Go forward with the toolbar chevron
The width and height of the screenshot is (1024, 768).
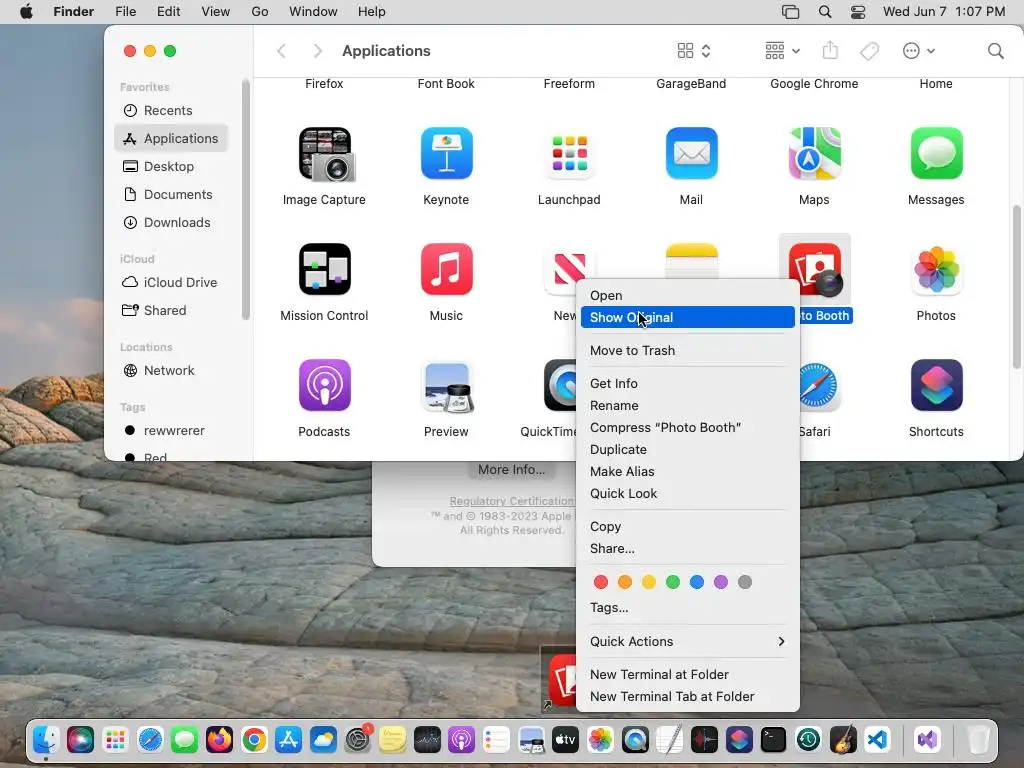317,51
